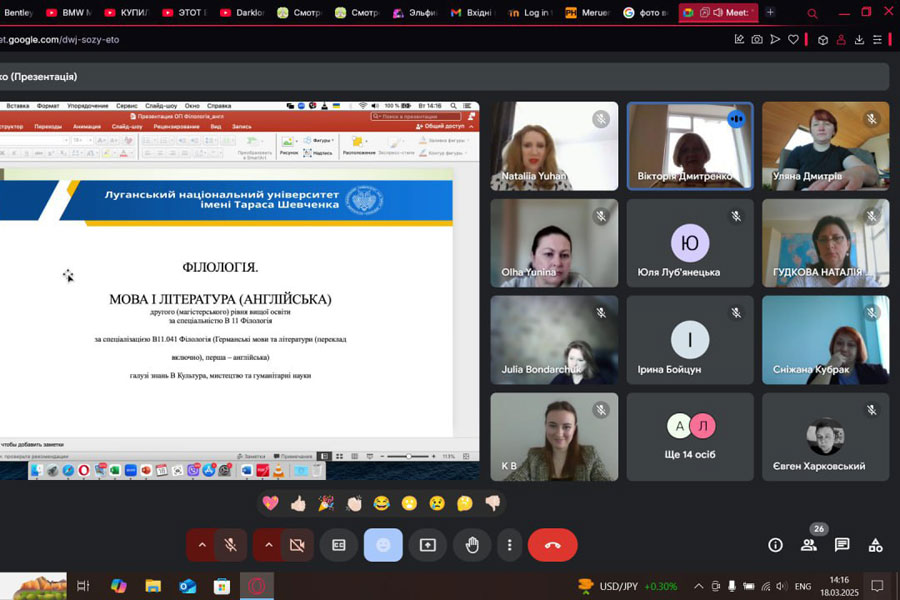This screenshot has width=900, height=600.
Task: Click the present screen icon
Action: 428,545
